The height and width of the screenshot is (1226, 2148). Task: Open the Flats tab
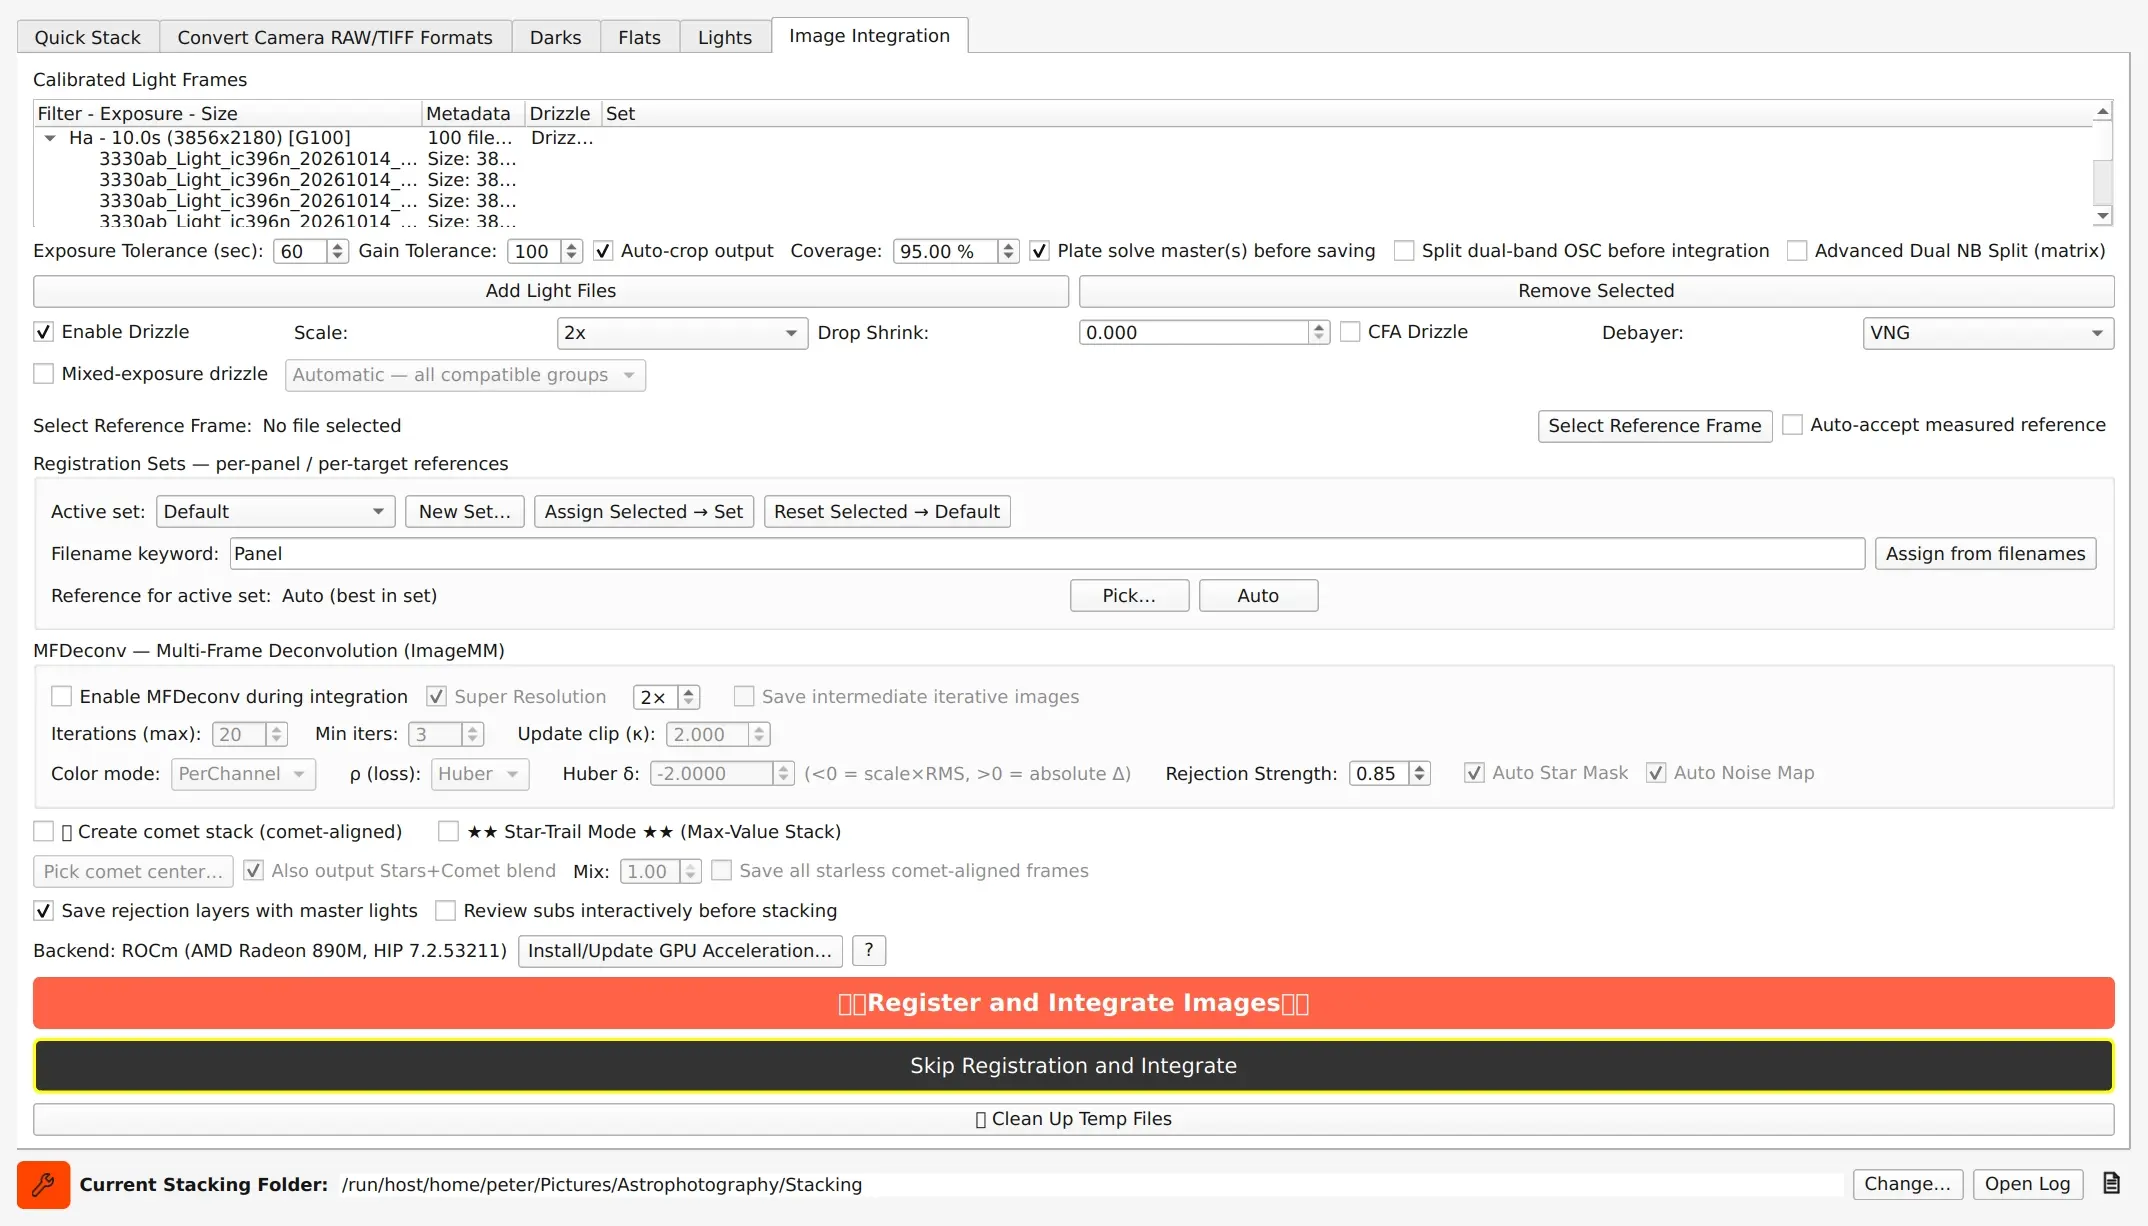point(639,37)
